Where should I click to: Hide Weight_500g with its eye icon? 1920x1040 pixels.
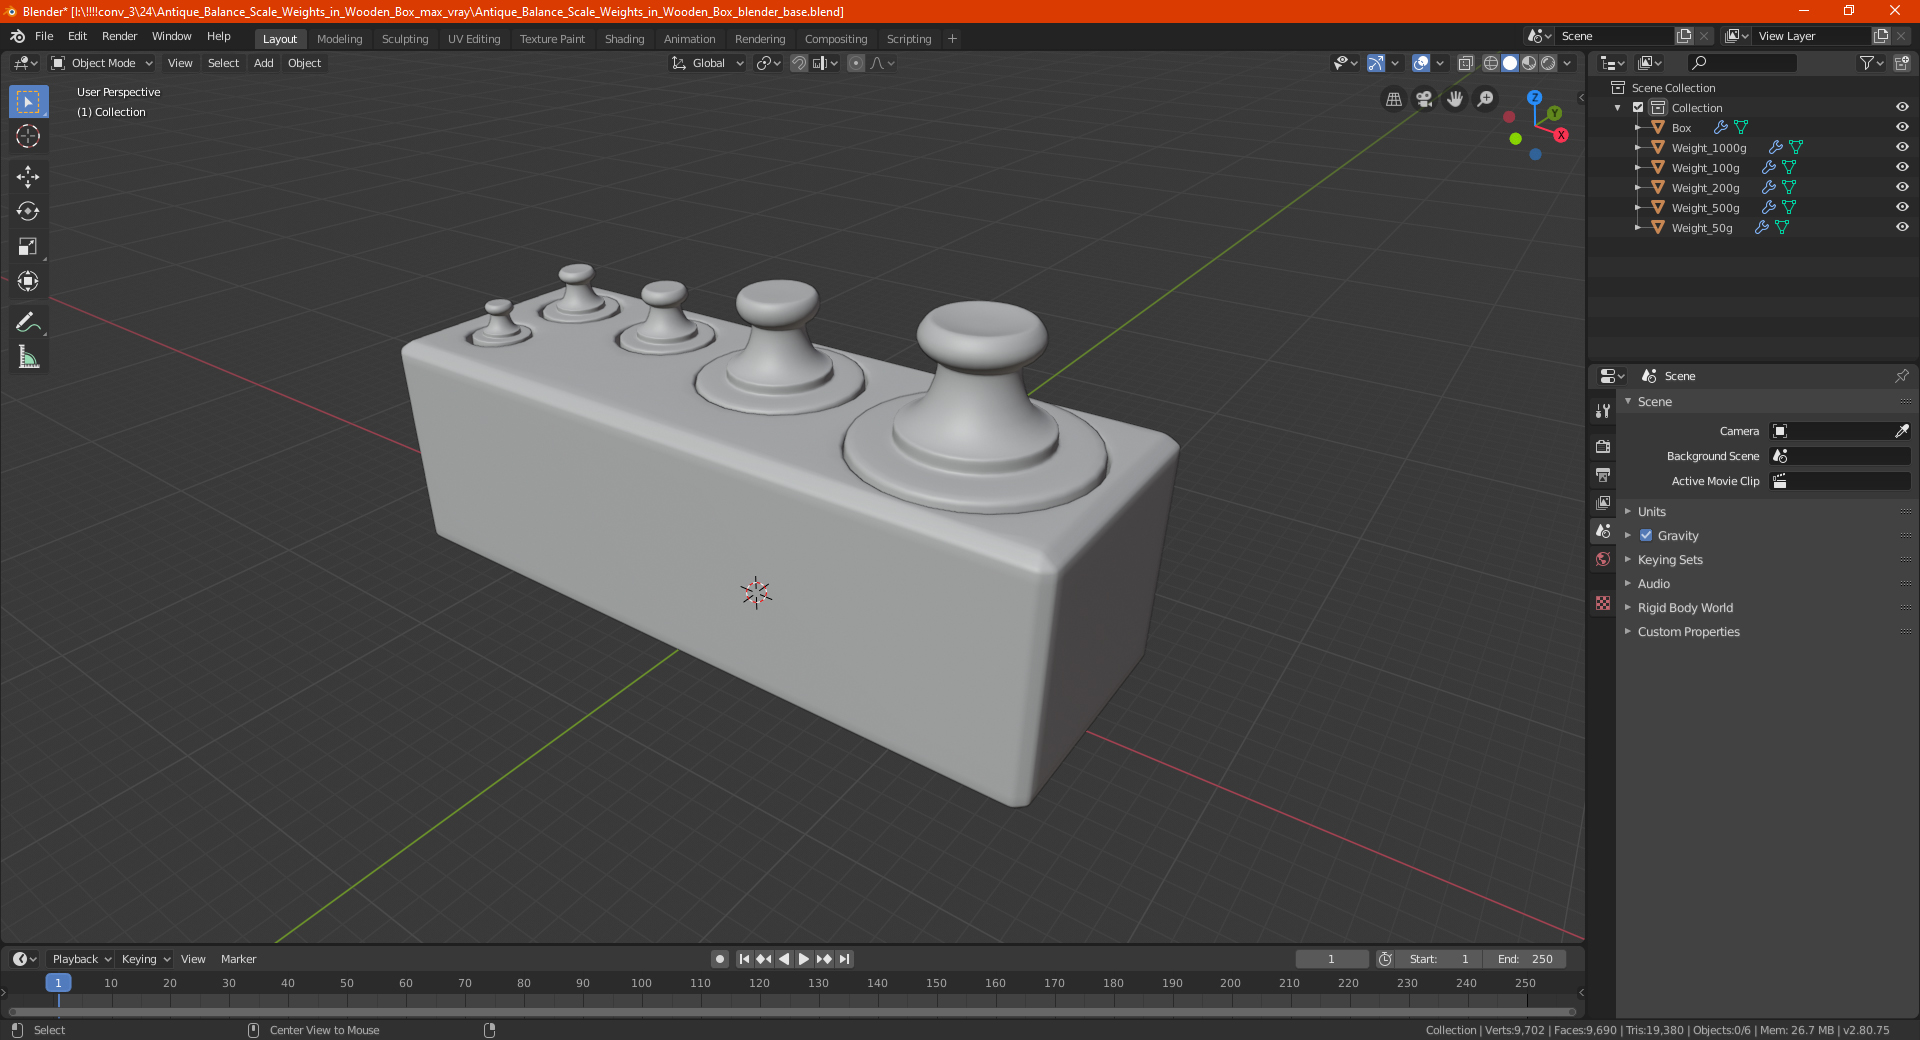tap(1902, 207)
